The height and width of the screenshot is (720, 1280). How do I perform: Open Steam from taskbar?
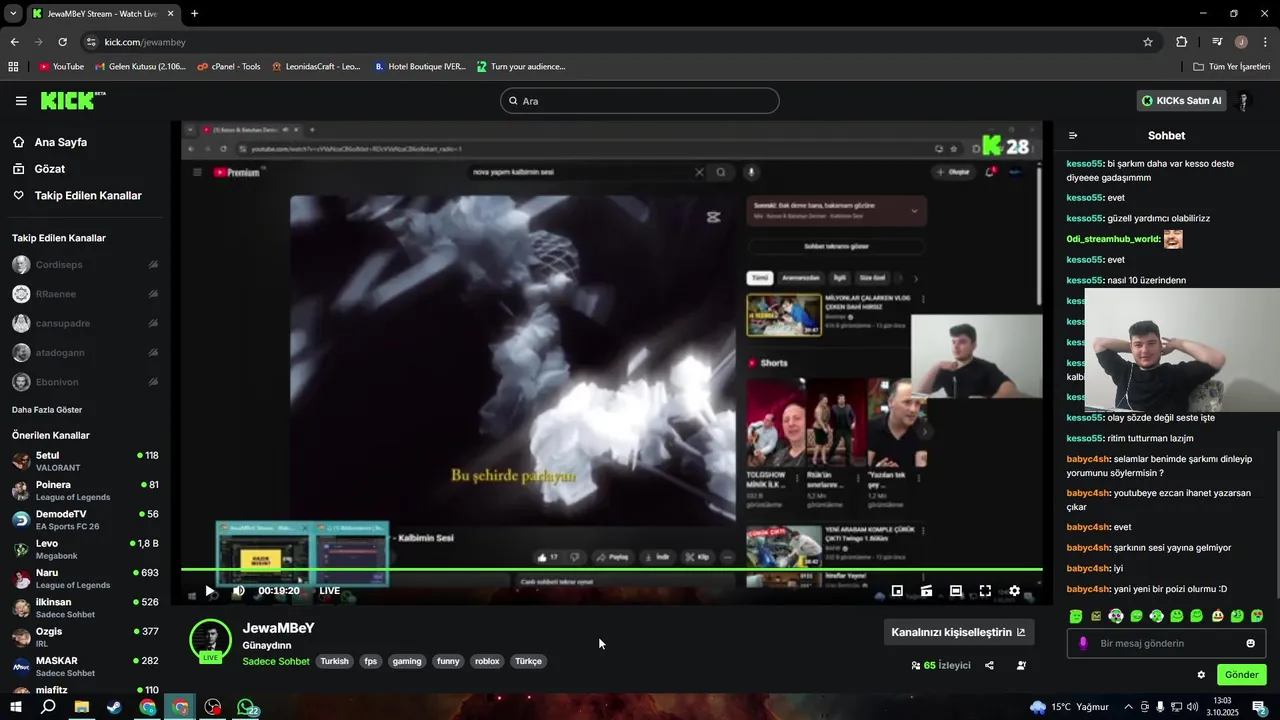coord(114,707)
